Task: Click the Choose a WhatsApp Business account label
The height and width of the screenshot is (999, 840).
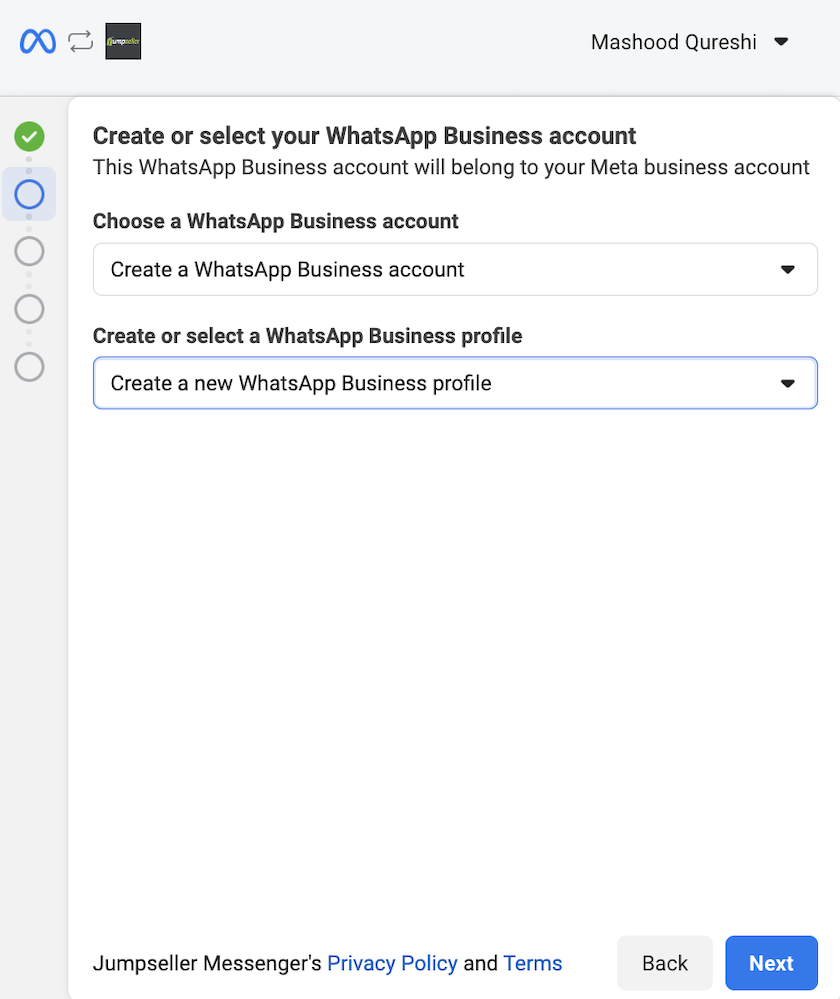Action: (275, 221)
